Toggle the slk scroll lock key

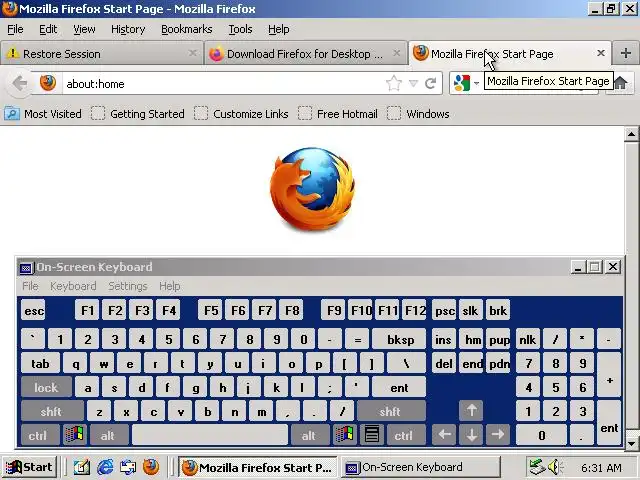(x=471, y=310)
